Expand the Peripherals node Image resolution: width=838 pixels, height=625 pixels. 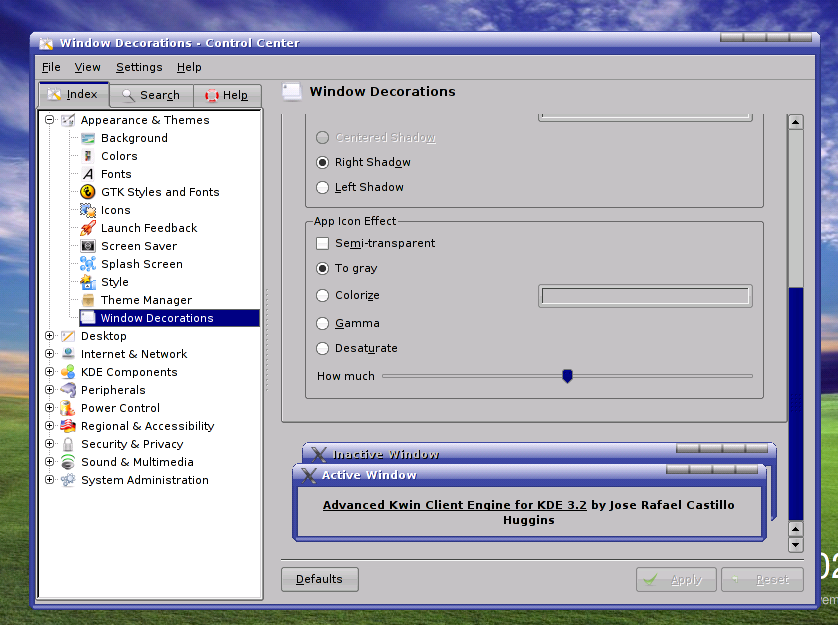49,390
